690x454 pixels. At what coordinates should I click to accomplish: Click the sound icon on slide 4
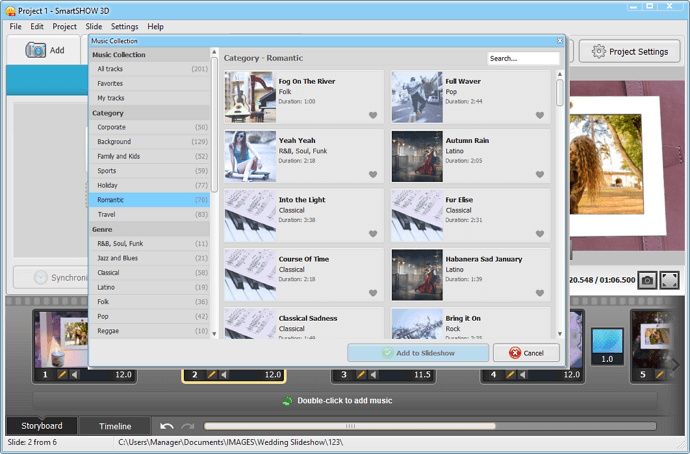[523, 375]
